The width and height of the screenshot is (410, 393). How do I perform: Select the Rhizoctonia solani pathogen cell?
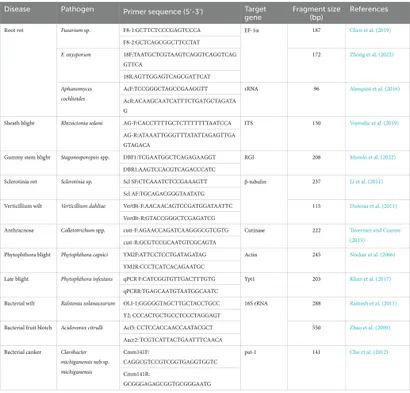pyautogui.click(x=82, y=123)
